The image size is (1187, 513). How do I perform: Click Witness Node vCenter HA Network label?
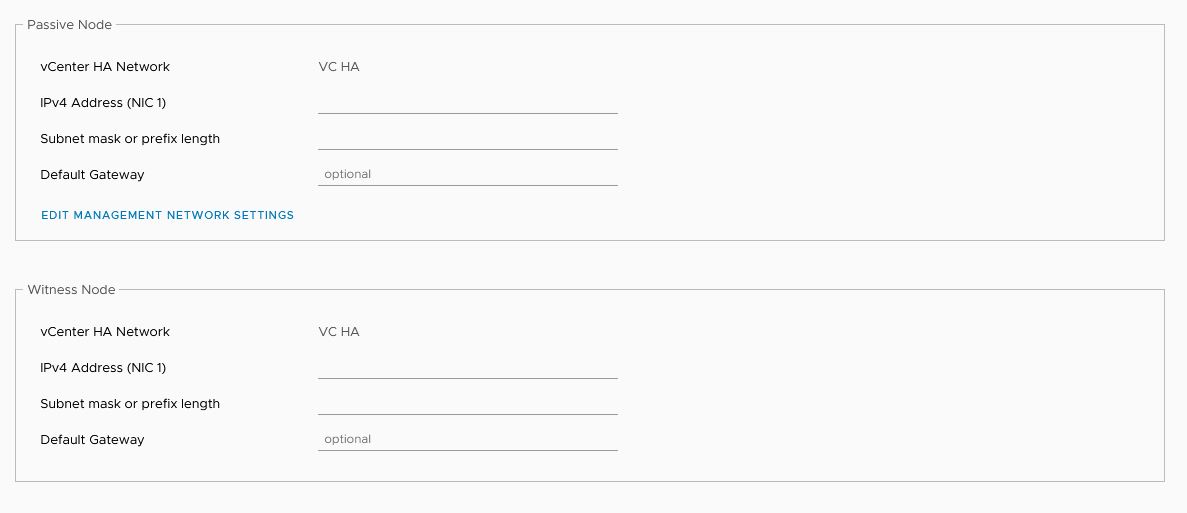(x=105, y=331)
